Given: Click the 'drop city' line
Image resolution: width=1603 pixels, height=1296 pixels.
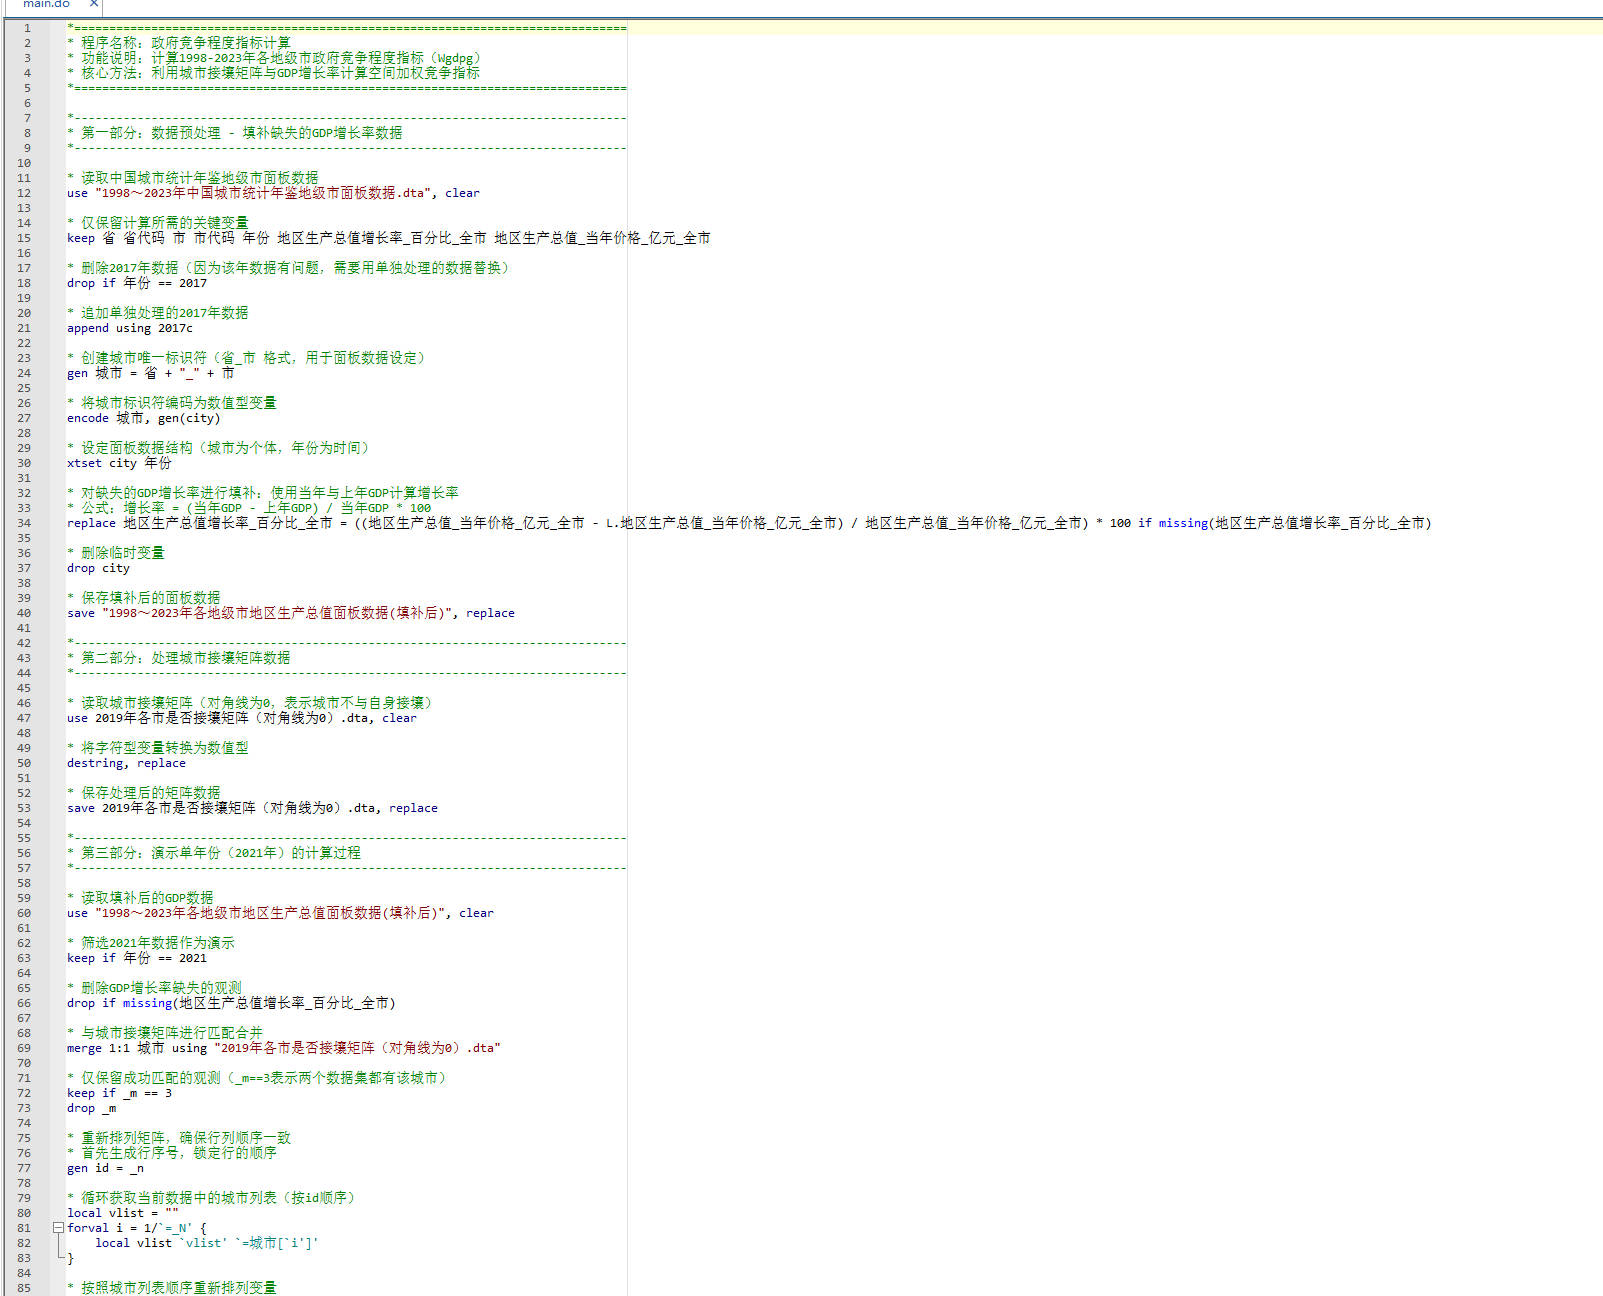Looking at the screenshot, I should pyautogui.click(x=98, y=568).
